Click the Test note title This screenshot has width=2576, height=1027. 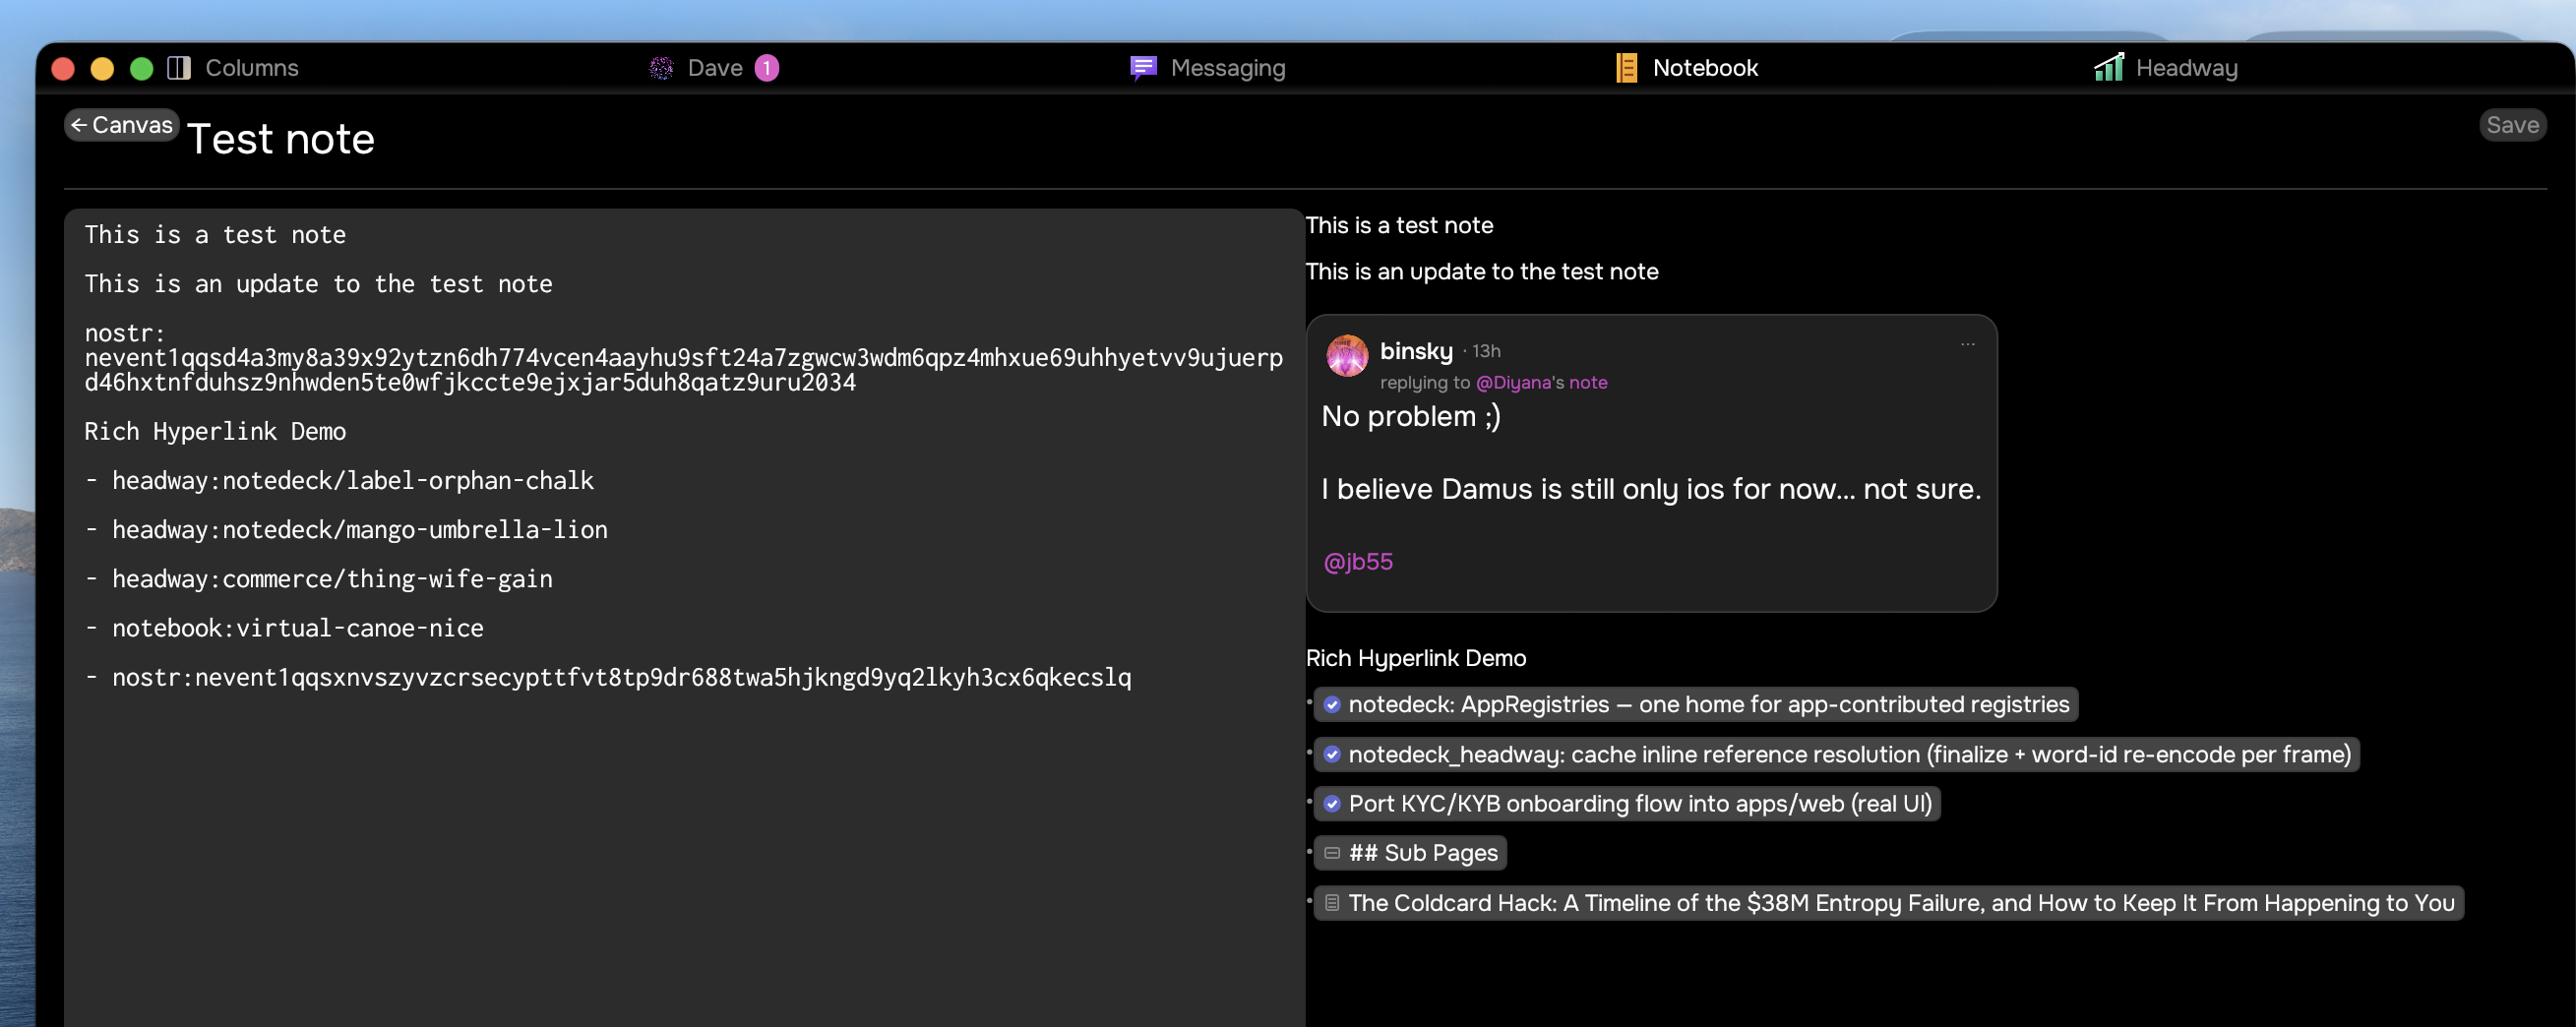(x=281, y=139)
